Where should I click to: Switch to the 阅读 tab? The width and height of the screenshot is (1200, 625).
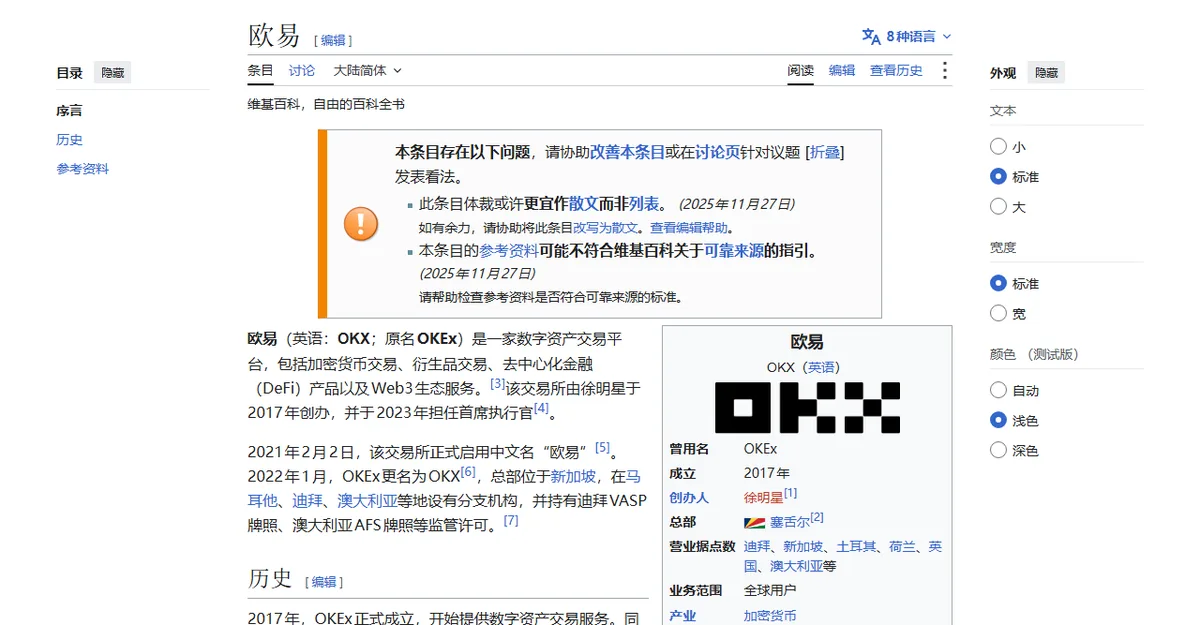(x=800, y=70)
